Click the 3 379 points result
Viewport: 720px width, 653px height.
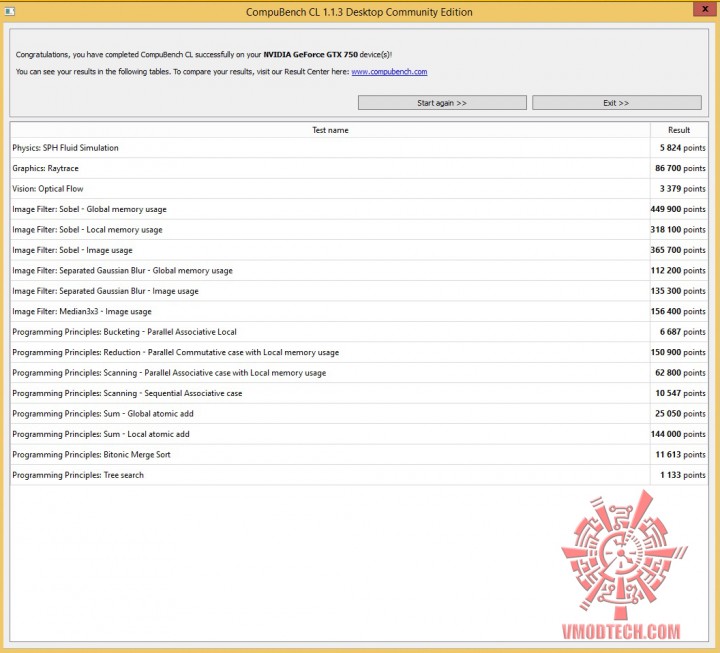682,189
